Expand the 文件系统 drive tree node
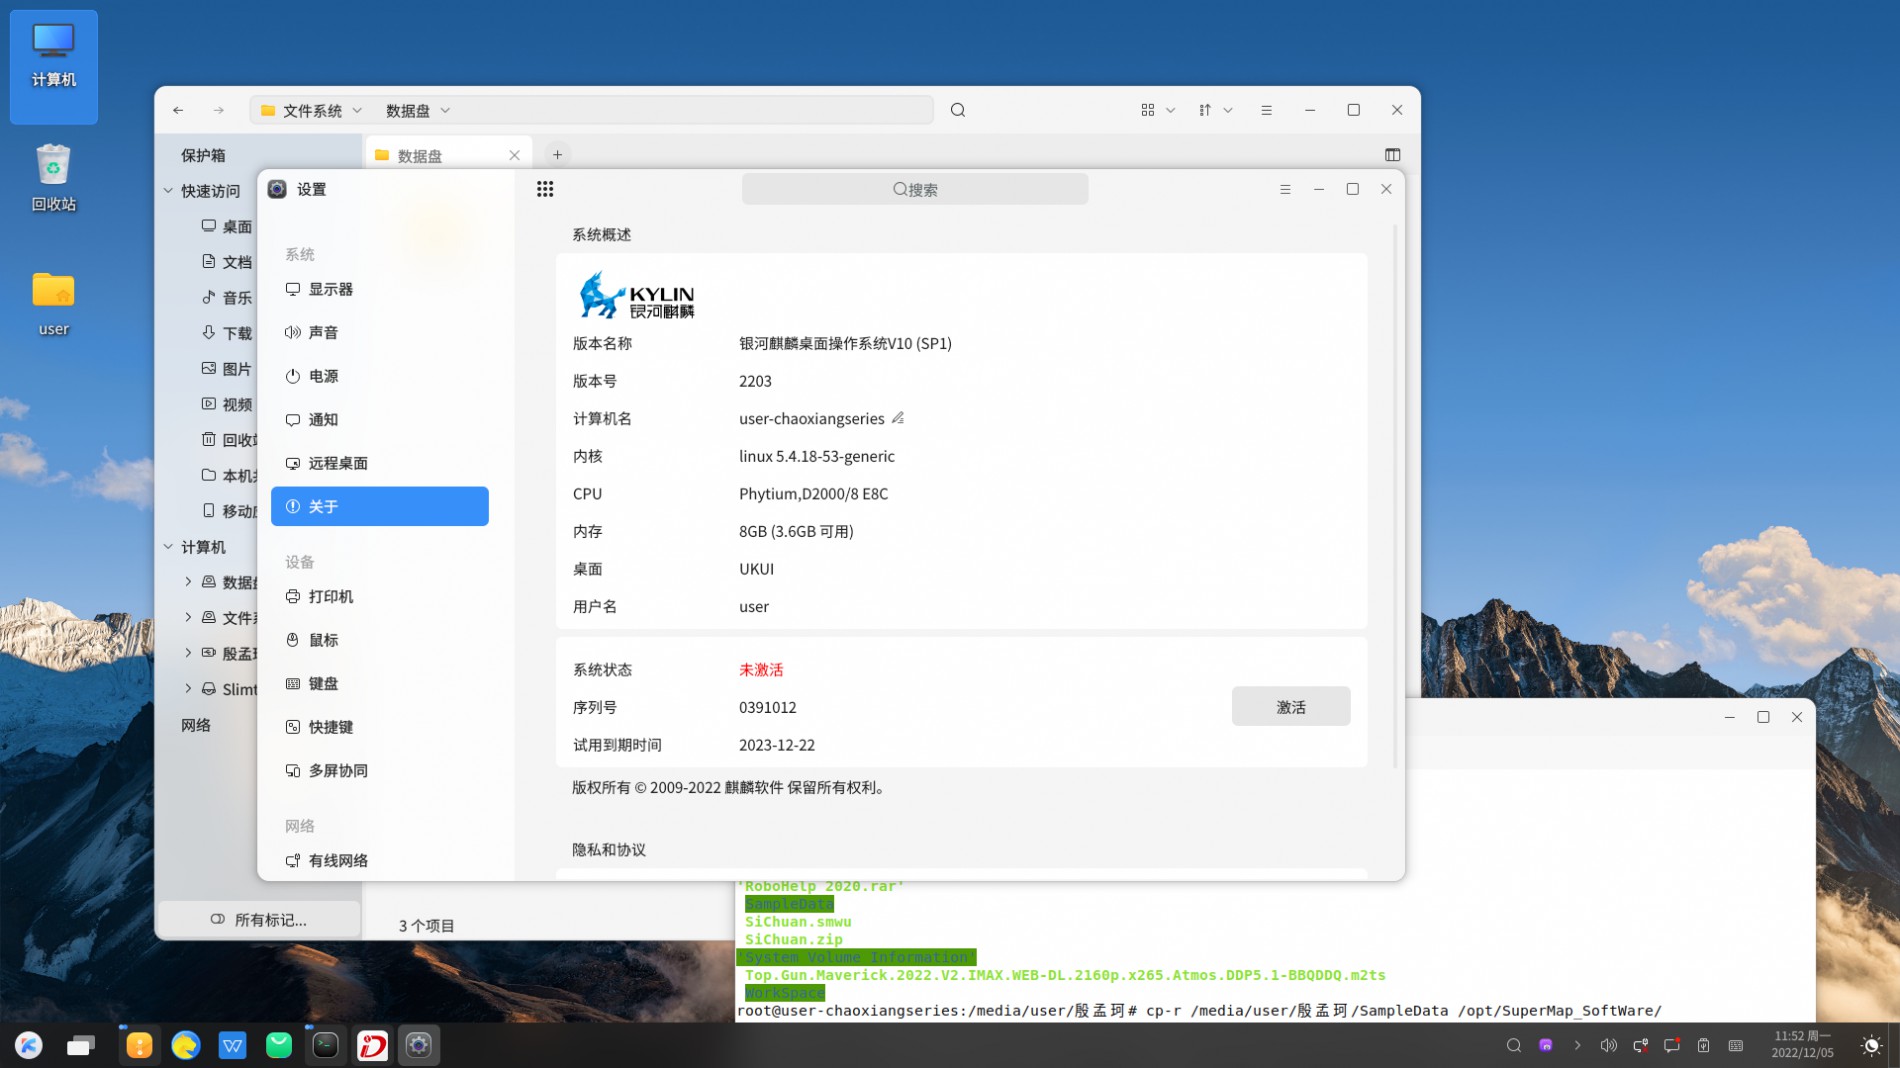Viewport: 1900px width, 1068px height. pos(188,617)
